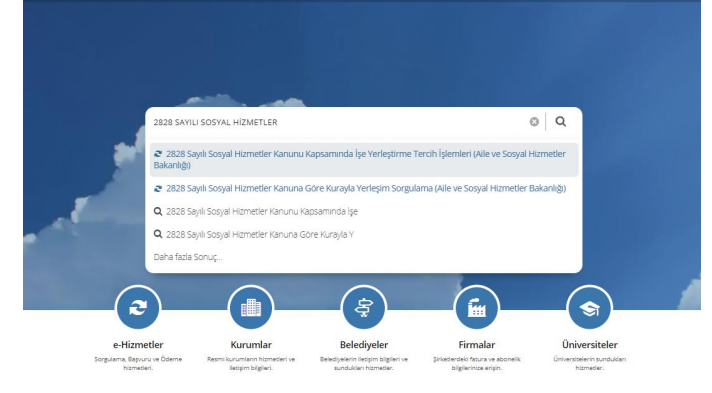Open the Kurayla Yerleşim Sorgulama suggestion
Viewport: 712px width, 393px height.
(x=364, y=188)
